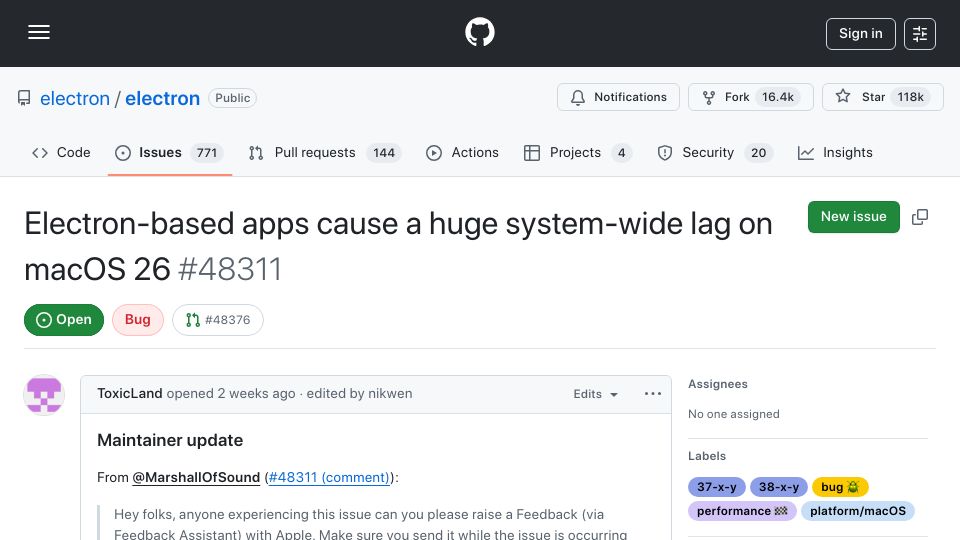Switch to the Pull requests tab

tap(324, 152)
